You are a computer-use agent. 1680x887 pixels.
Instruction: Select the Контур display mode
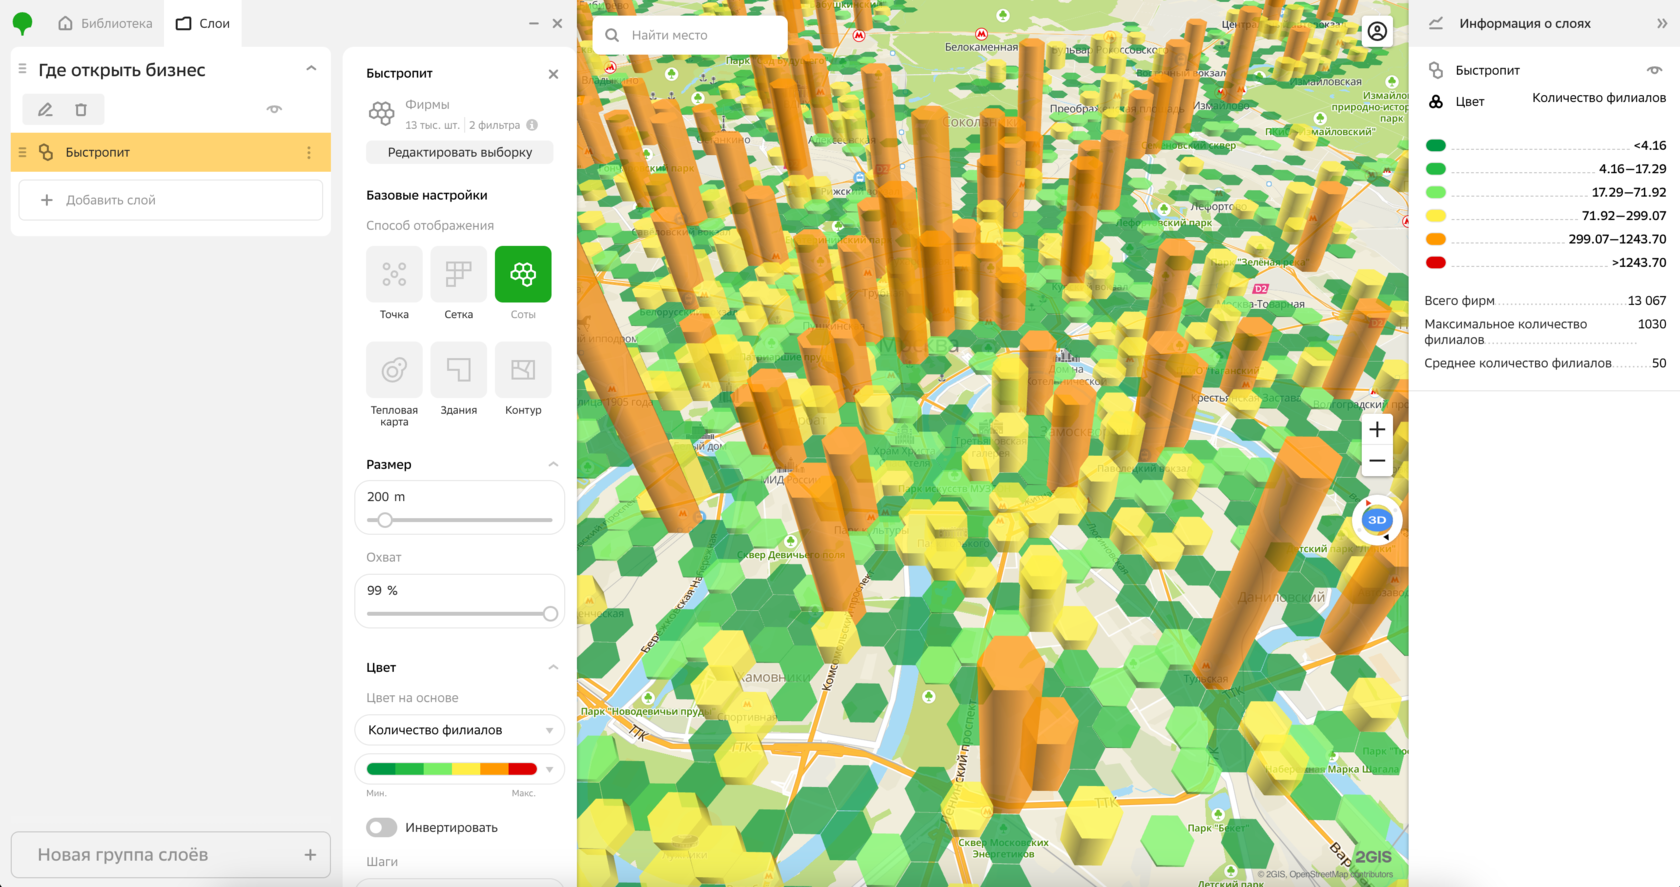523,370
